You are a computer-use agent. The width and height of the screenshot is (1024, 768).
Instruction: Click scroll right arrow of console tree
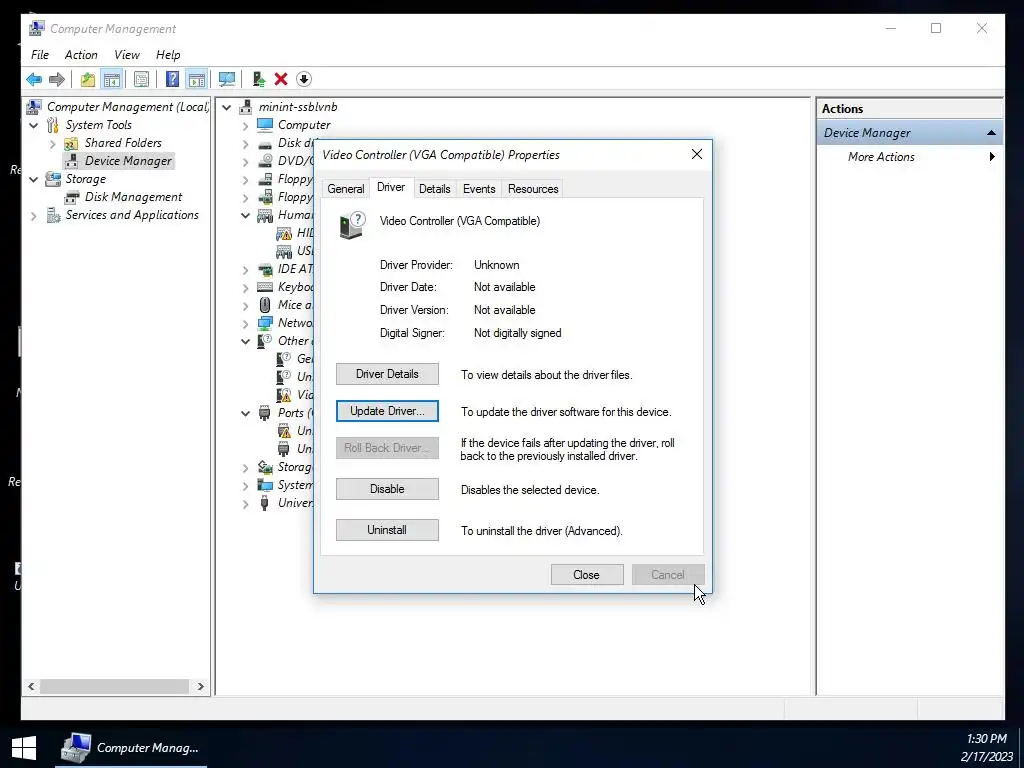coord(200,686)
